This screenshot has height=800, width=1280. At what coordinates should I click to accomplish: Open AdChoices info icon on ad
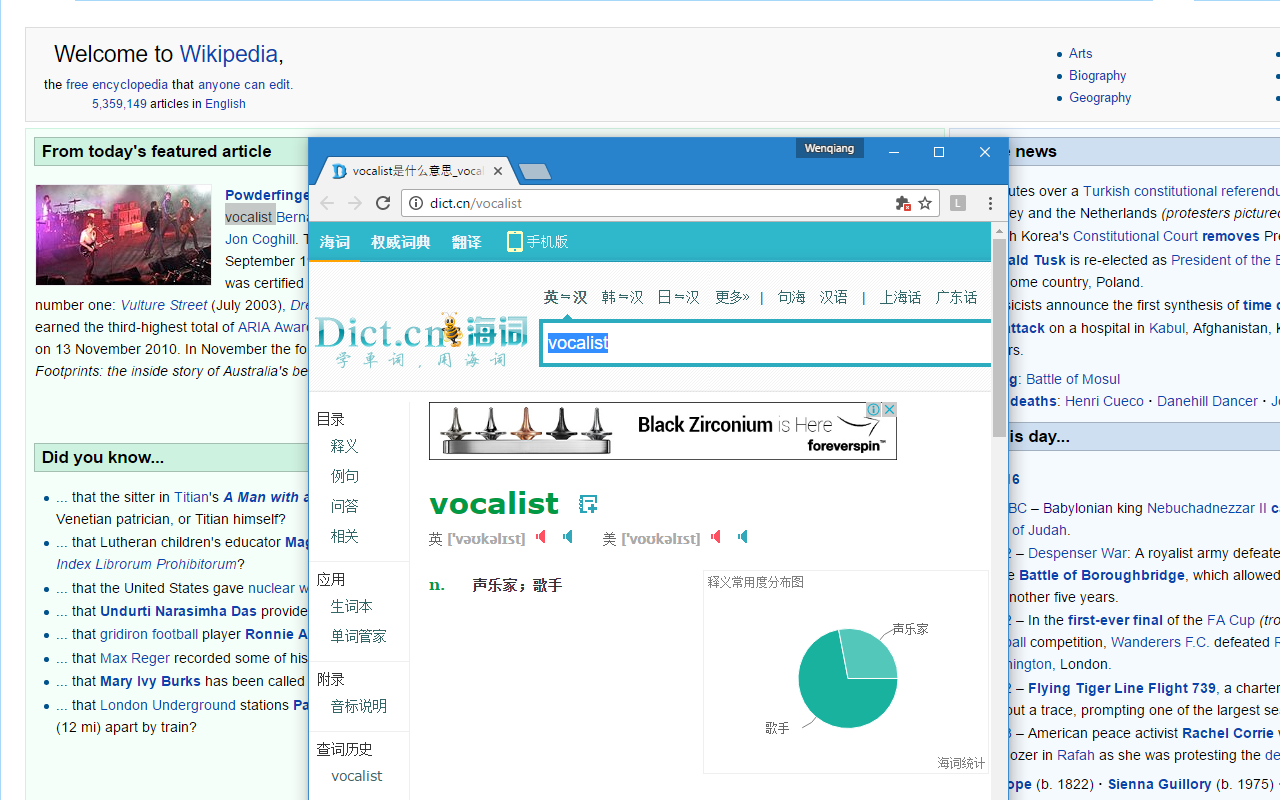tap(873, 410)
